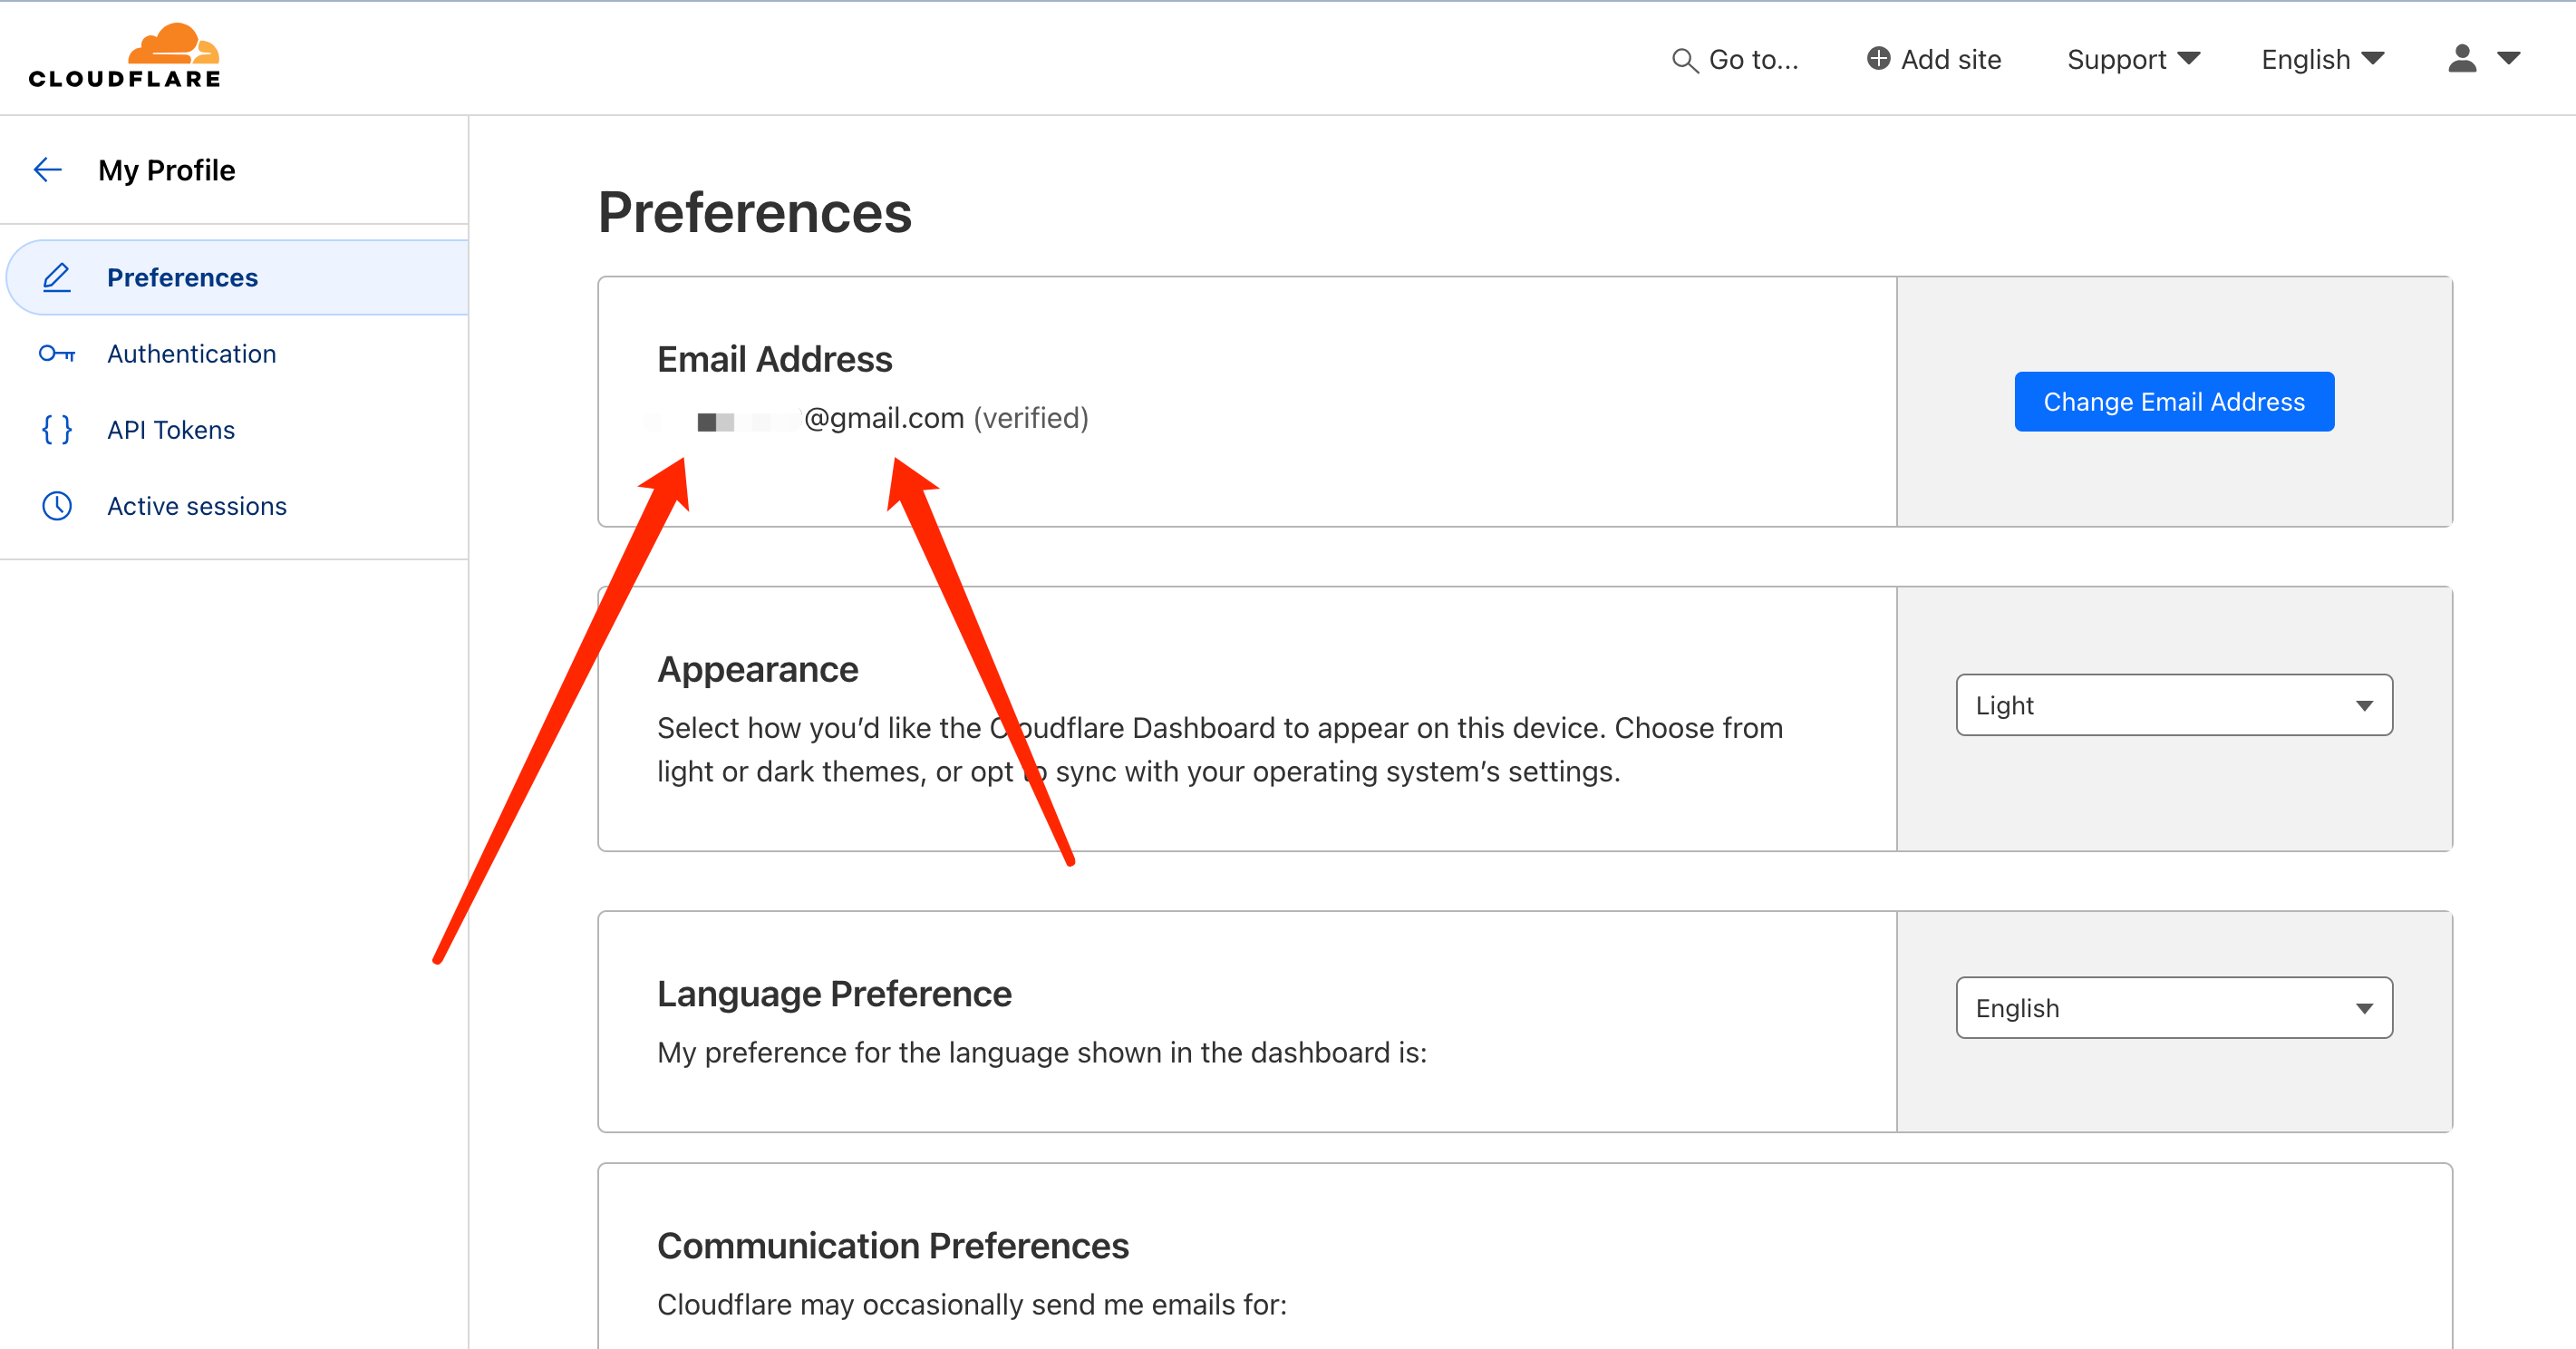
Task: View Active sessions in the sidebar
Action: tap(197, 506)
